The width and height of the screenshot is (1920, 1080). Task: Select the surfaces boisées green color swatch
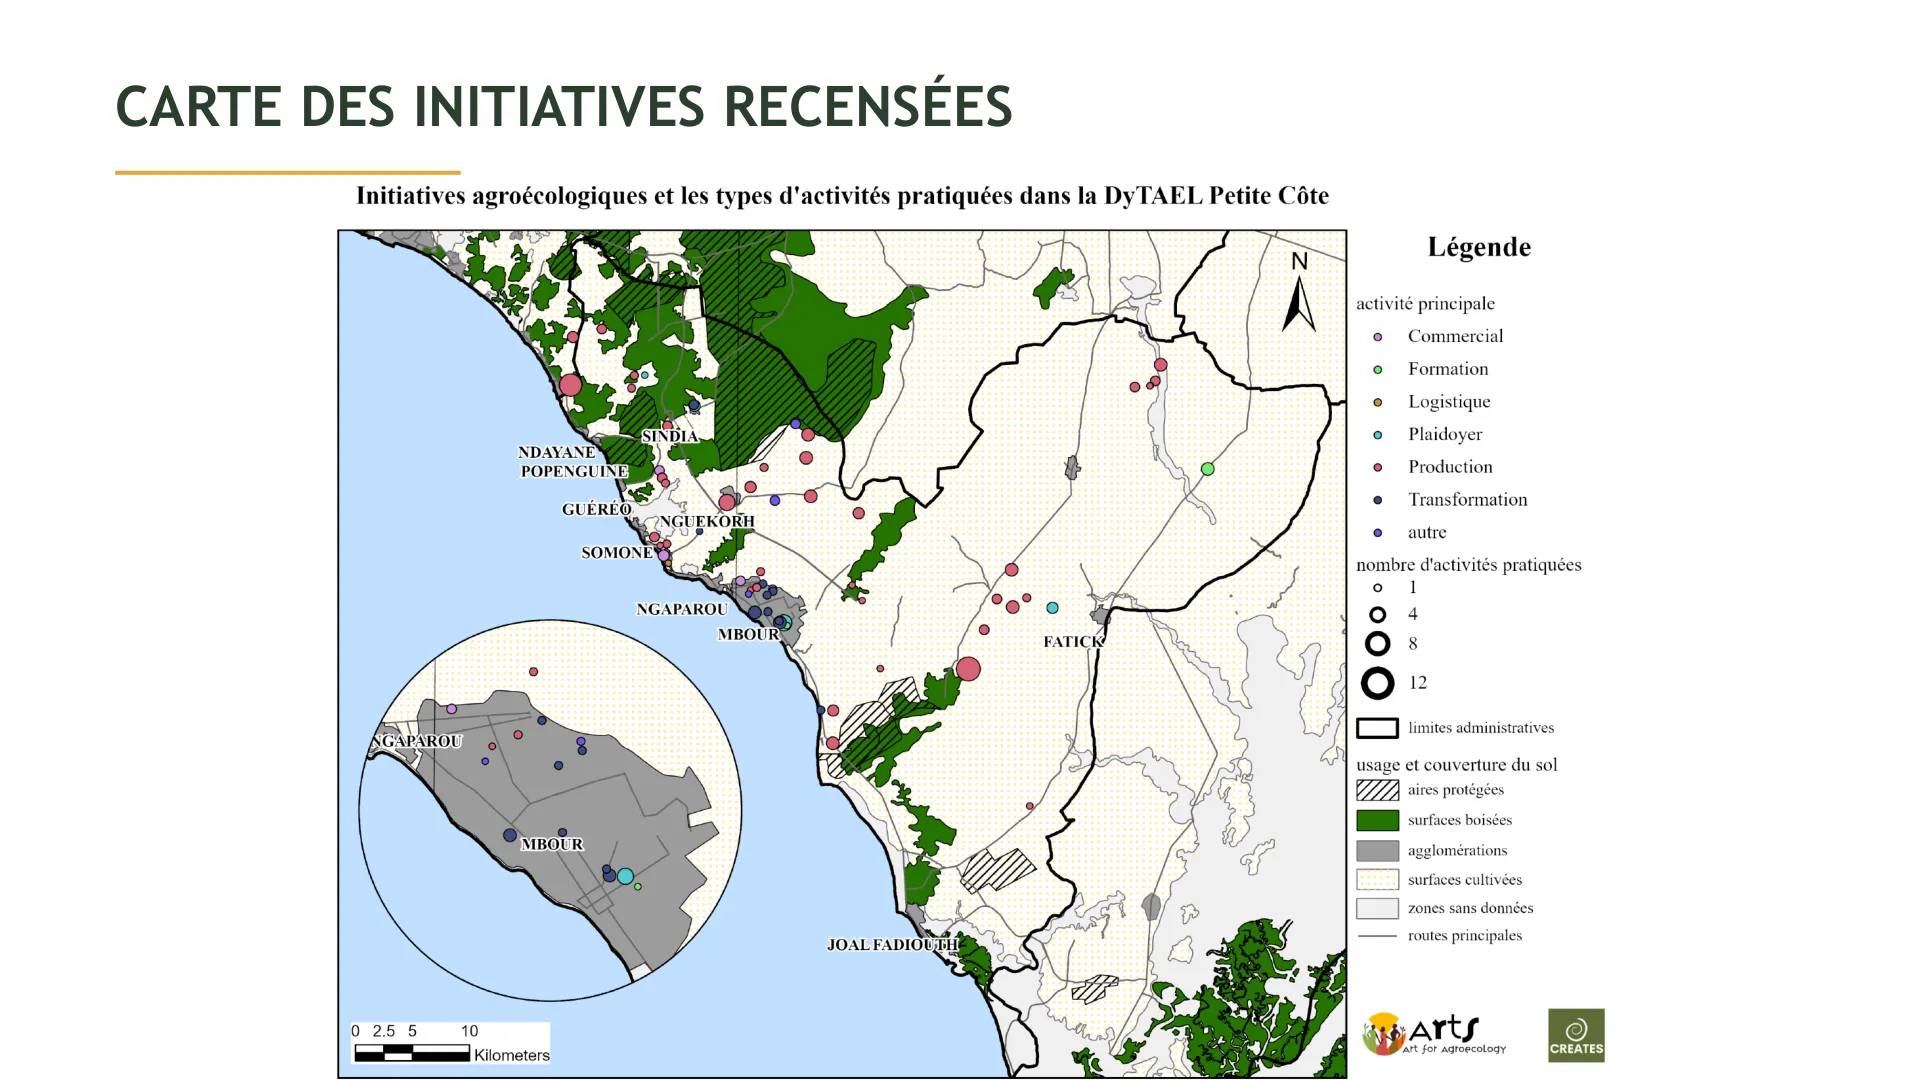[1377, 819]
